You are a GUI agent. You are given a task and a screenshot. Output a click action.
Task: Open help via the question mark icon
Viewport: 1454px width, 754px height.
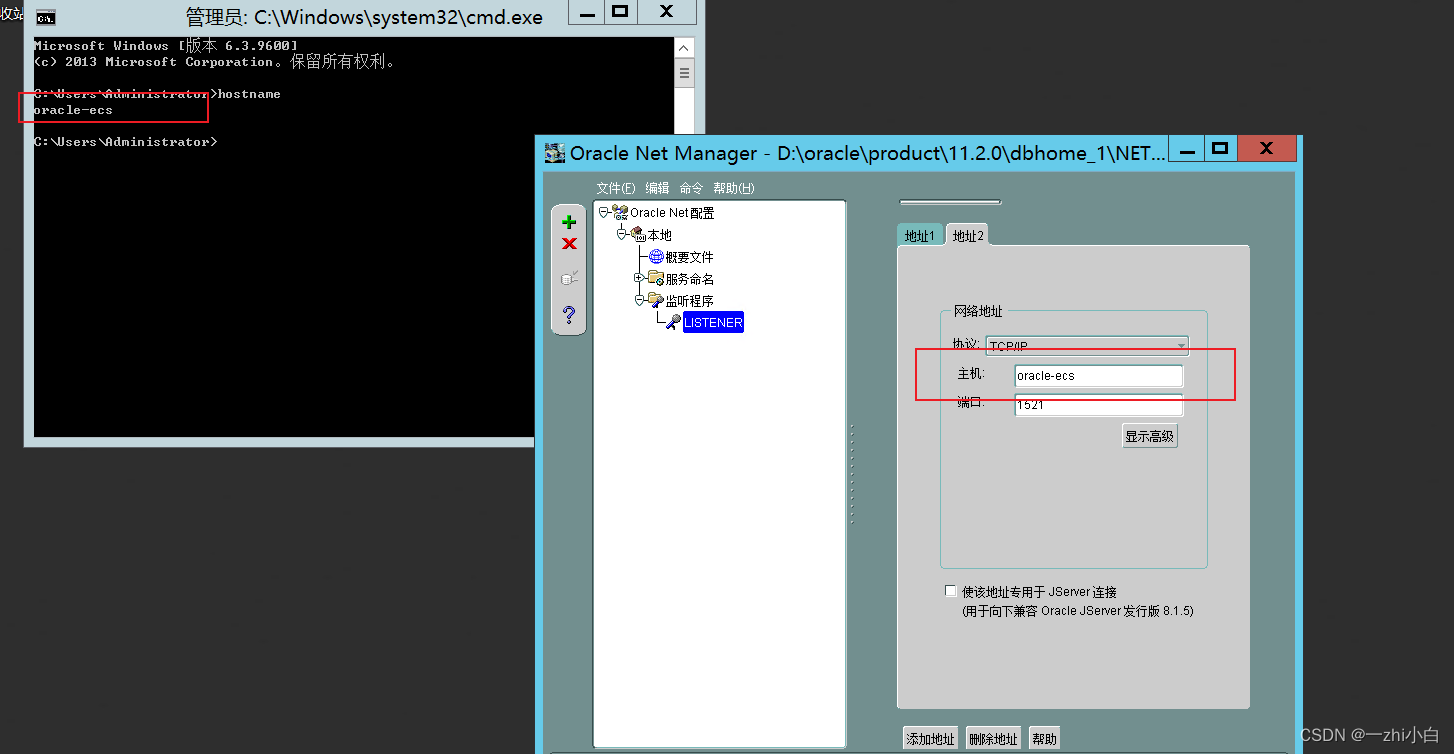coord(569,315)
